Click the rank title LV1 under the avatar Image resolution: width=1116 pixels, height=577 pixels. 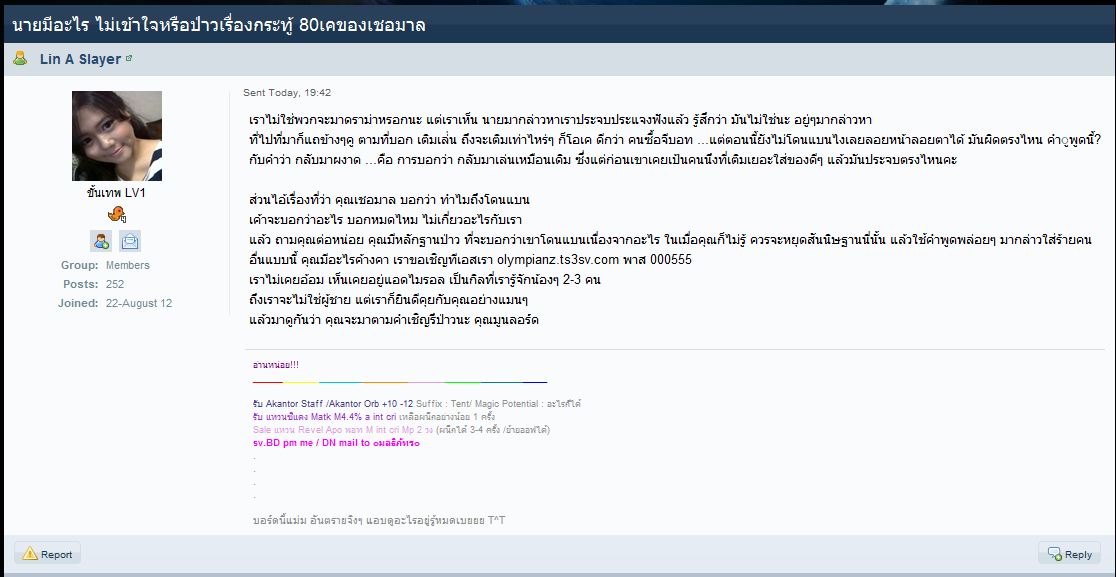[x=116, y=193]
